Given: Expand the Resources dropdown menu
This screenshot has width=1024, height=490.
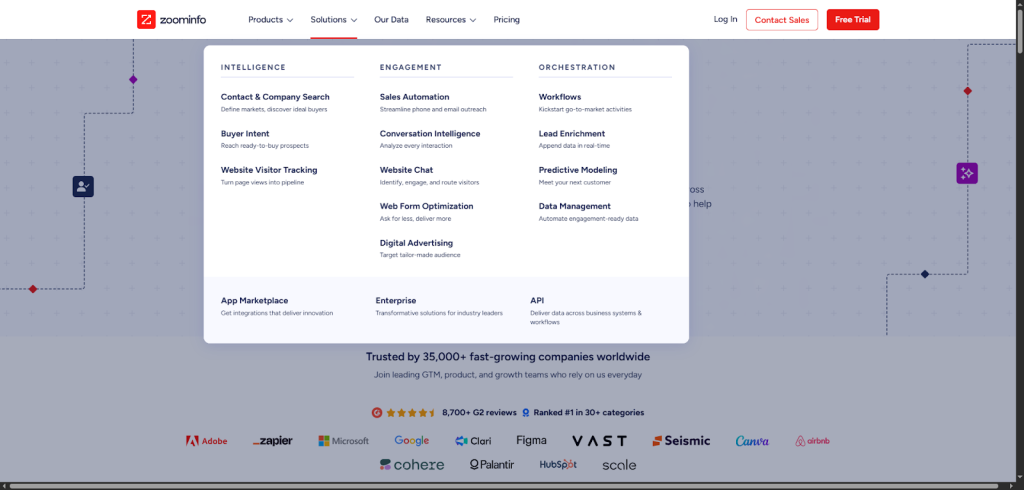Looking at the screenshot, I should pos(450,19).
